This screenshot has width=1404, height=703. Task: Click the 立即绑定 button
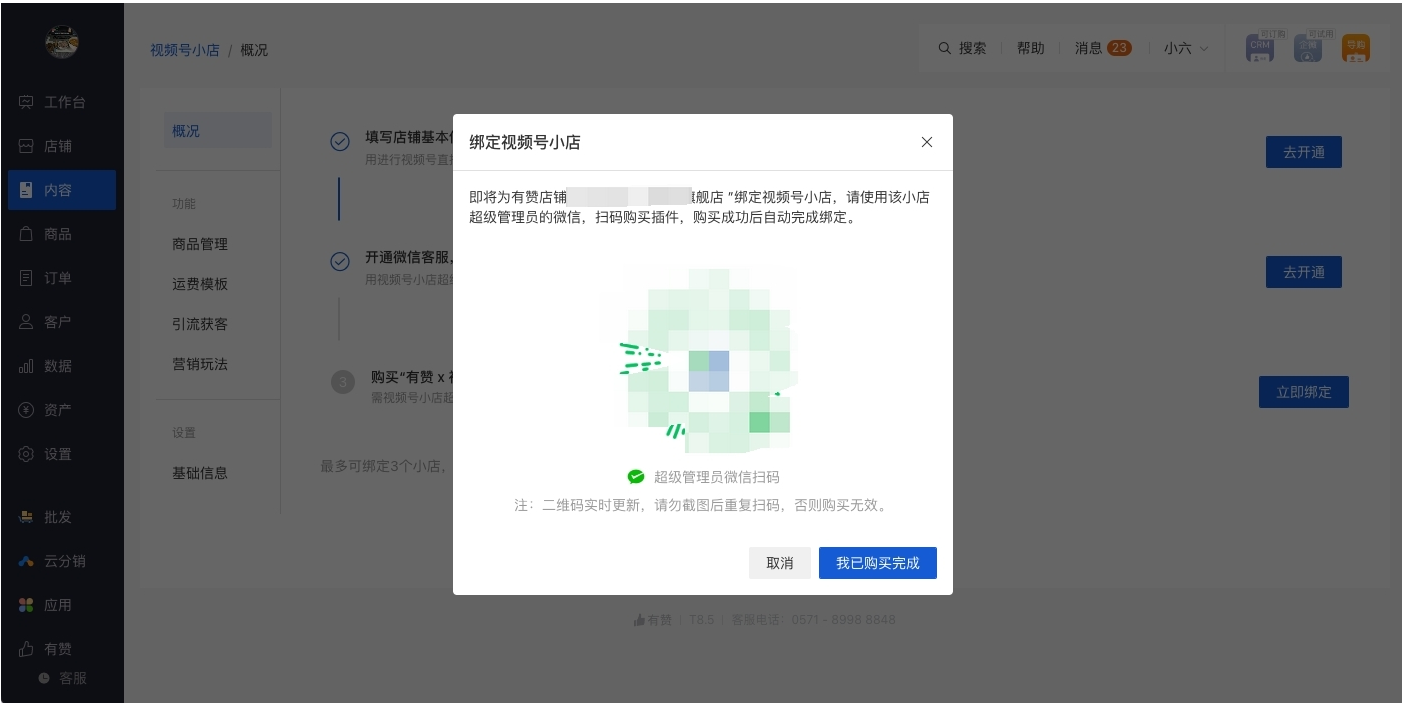1304,392
